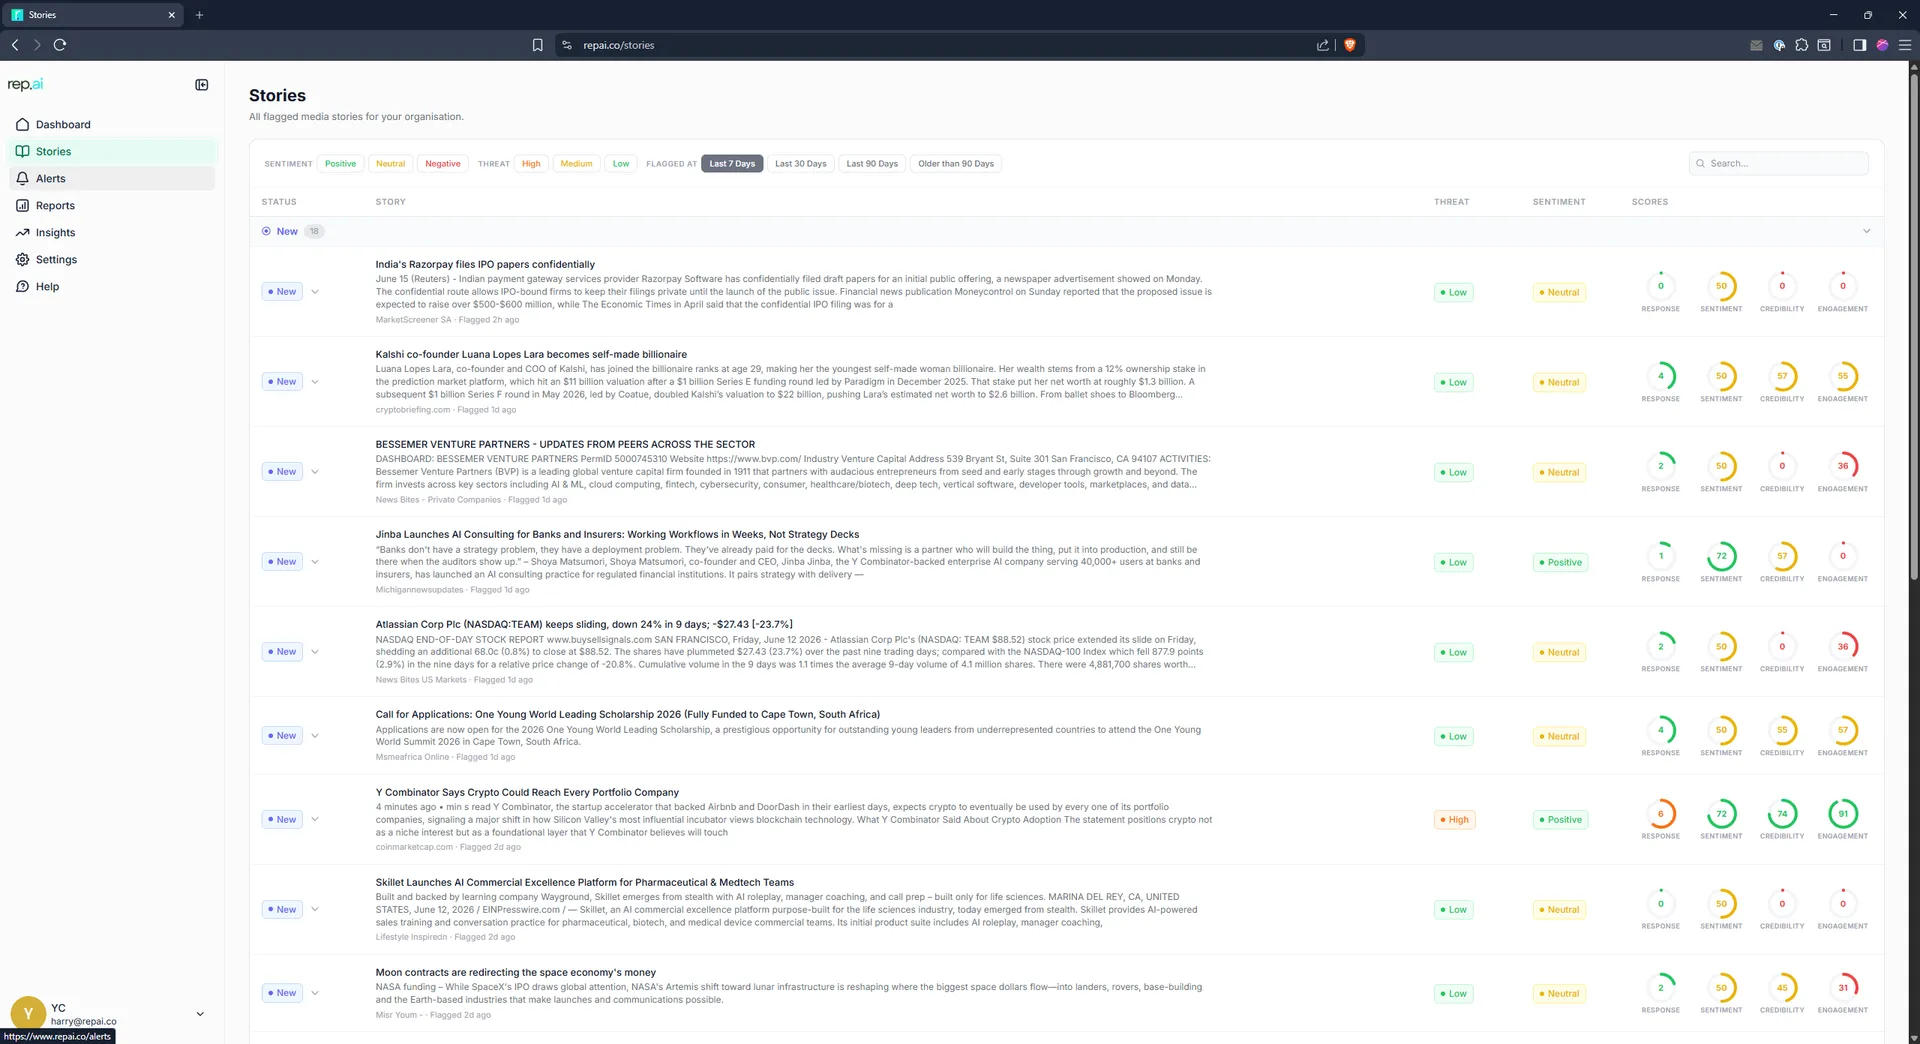The height and width of the screenshot is (1044, 1920).
Task: Open status dropdown for Skillet story
Action: coord(315,910)
